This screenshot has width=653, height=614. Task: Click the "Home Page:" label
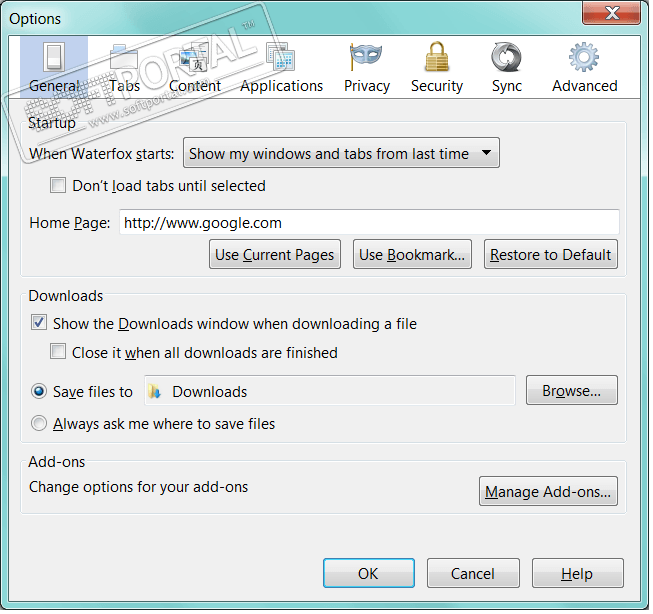coord(70,225)
